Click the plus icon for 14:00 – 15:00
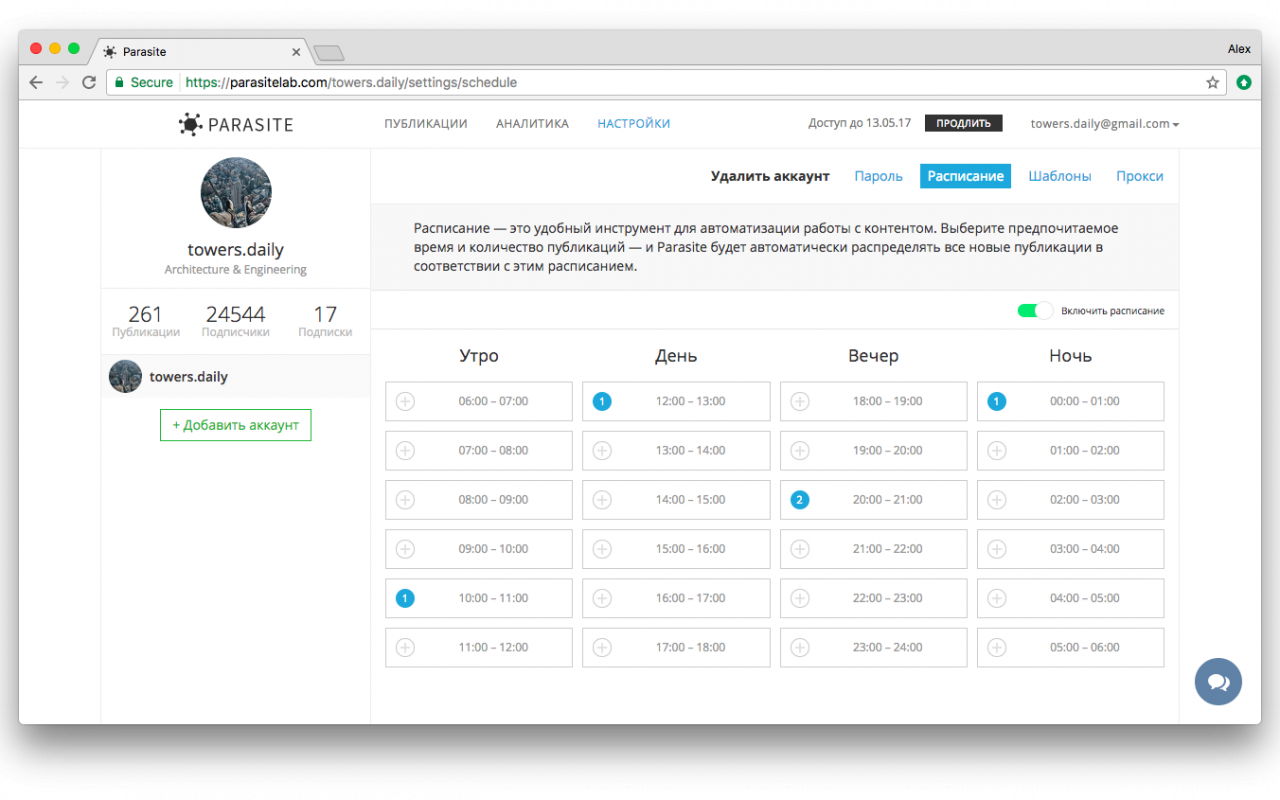 click(x=602, y=499)
